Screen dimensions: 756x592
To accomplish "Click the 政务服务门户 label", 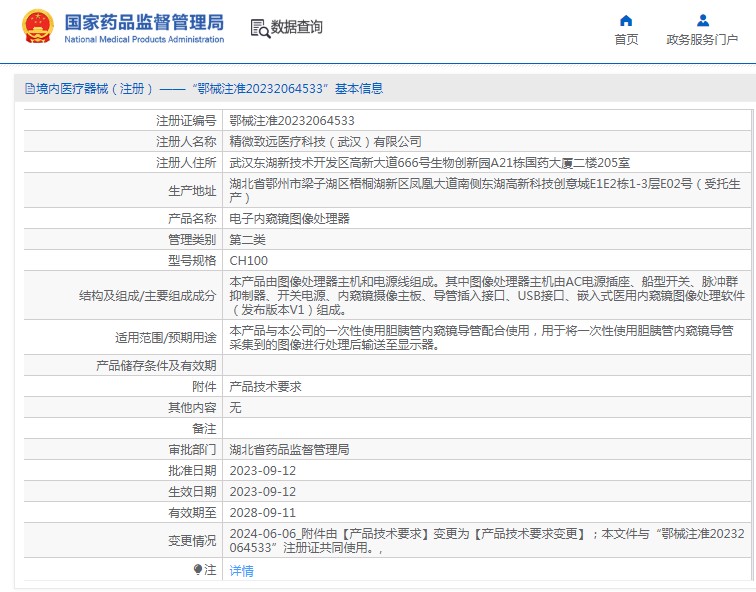I will [x=702, y=40].
